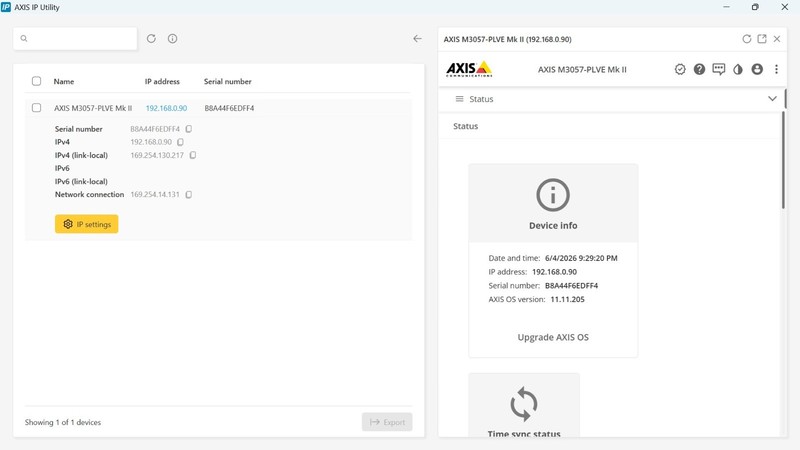Image resolution: width=800 pixels, height=450 pixels.
Task: Copy the IPv4 link-local address 169.254.130.217
Action: tap(193, 155)
